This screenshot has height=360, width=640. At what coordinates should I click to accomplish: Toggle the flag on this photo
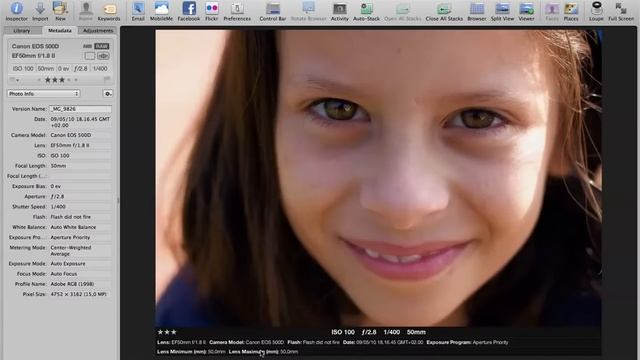(x=107, y=79)
